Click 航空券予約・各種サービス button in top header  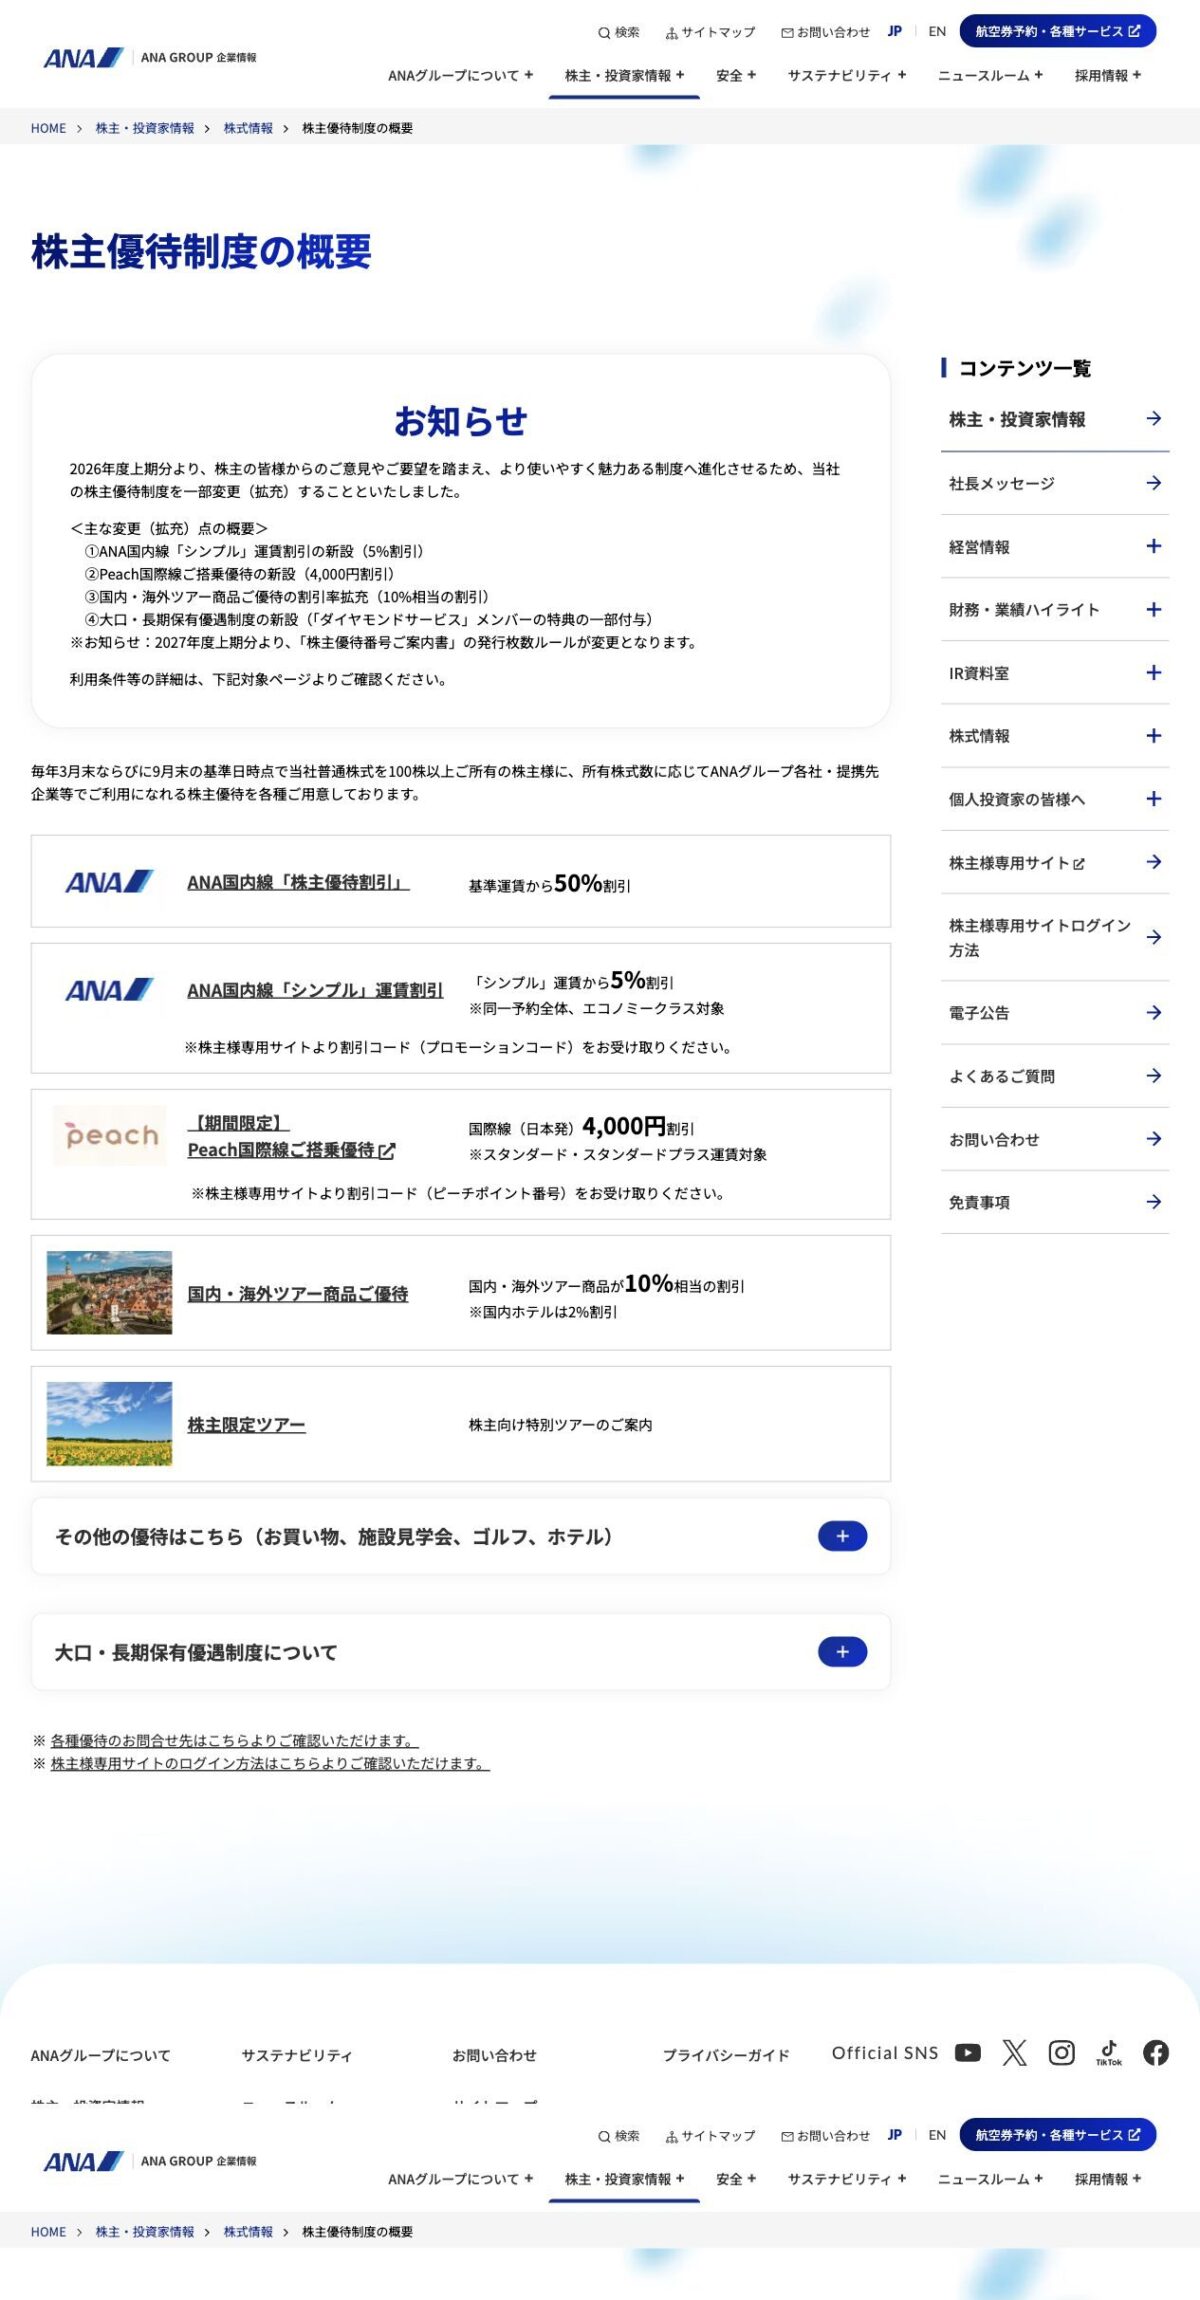(1058, 31)
